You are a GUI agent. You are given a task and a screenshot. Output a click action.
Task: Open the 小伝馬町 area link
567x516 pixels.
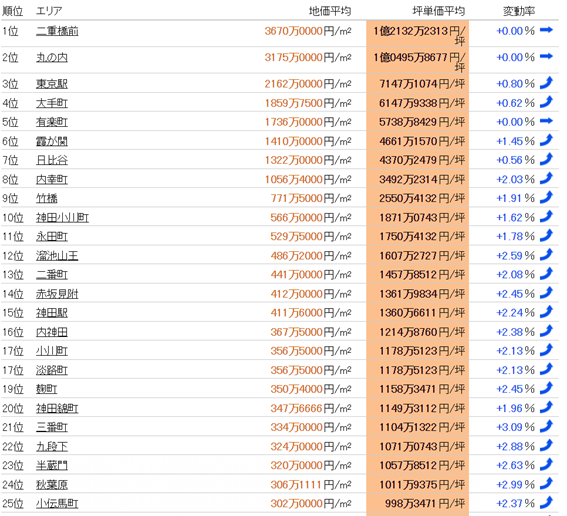coord(57,504)
